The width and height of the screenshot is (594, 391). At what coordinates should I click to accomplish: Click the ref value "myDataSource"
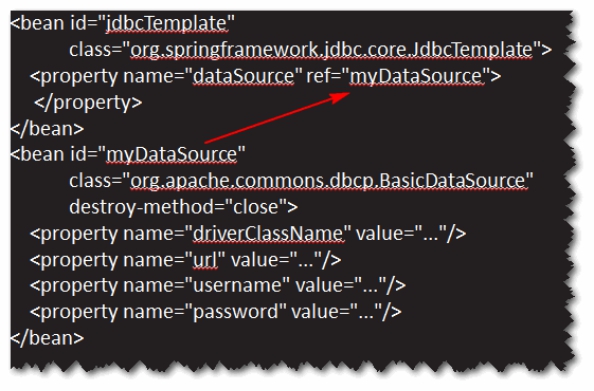pyautogui.click(x=417, y=77)
